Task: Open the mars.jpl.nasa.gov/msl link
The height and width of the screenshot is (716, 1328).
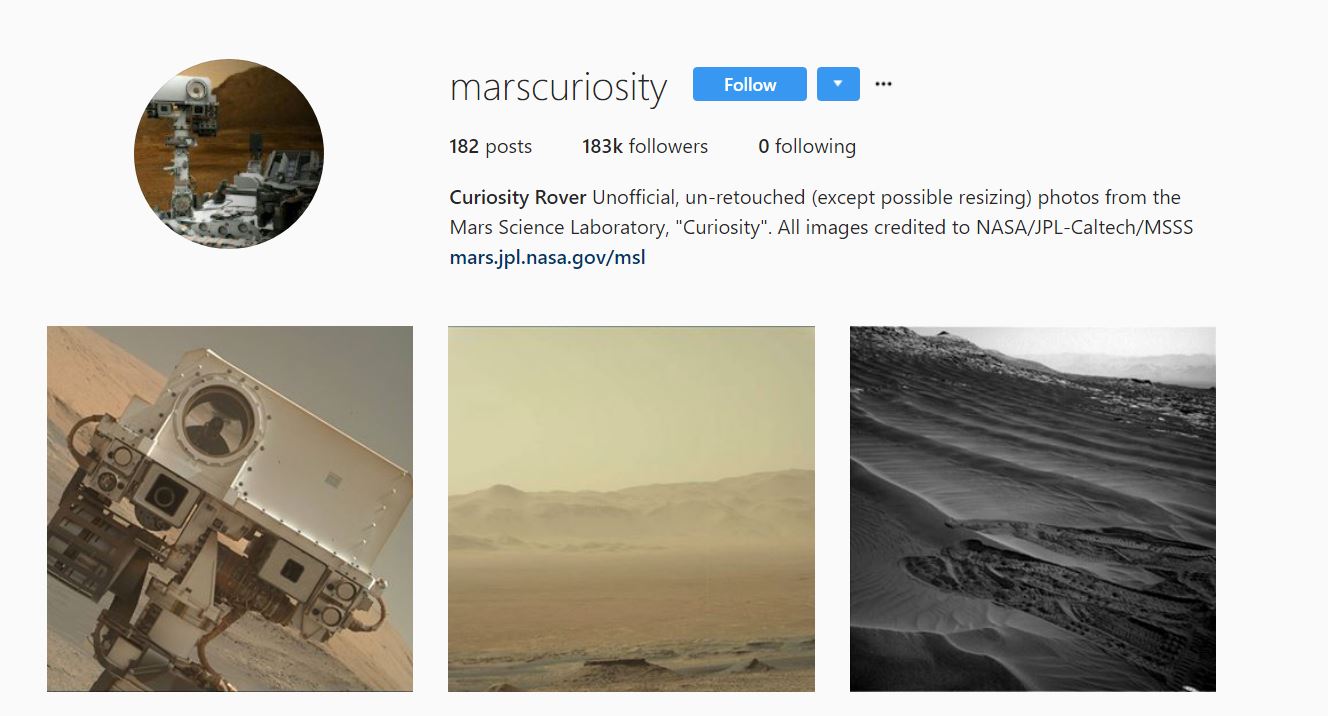Action: point(548,257)
